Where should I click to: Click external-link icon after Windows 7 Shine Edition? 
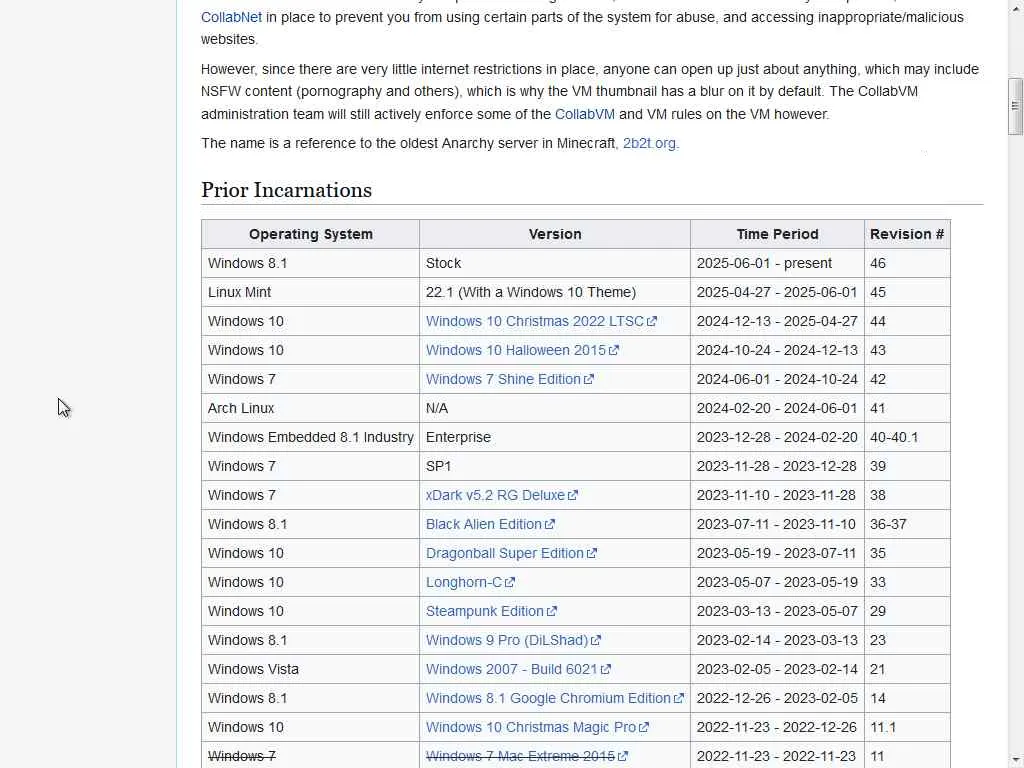(x=589, y=379)
